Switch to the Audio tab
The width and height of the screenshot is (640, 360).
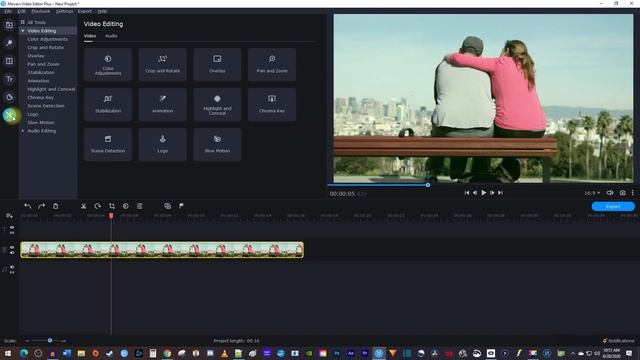click(x=111, y=36)
